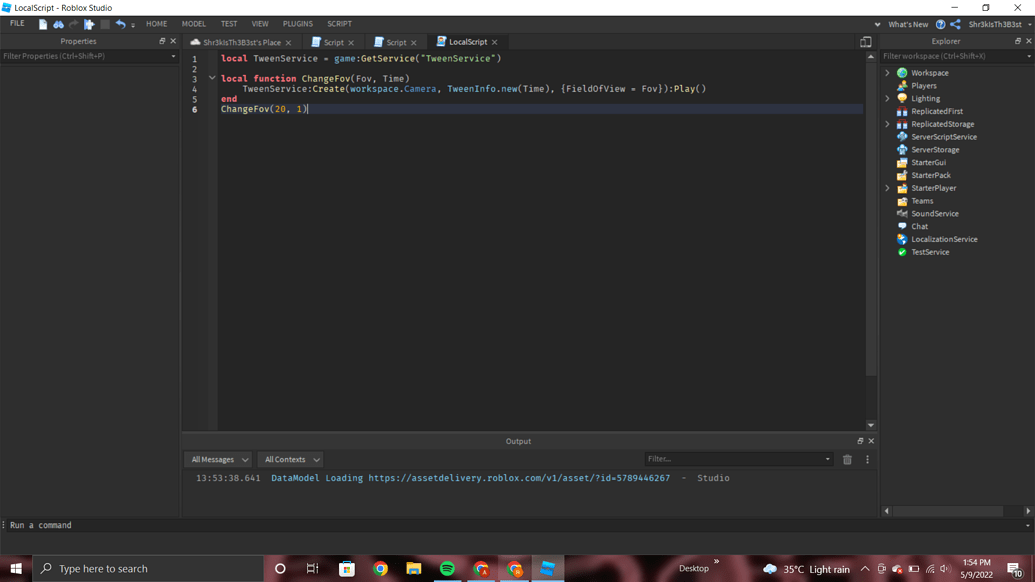
Task: Expand the StarterPlayer tree node
Action: tap(887, 188)
